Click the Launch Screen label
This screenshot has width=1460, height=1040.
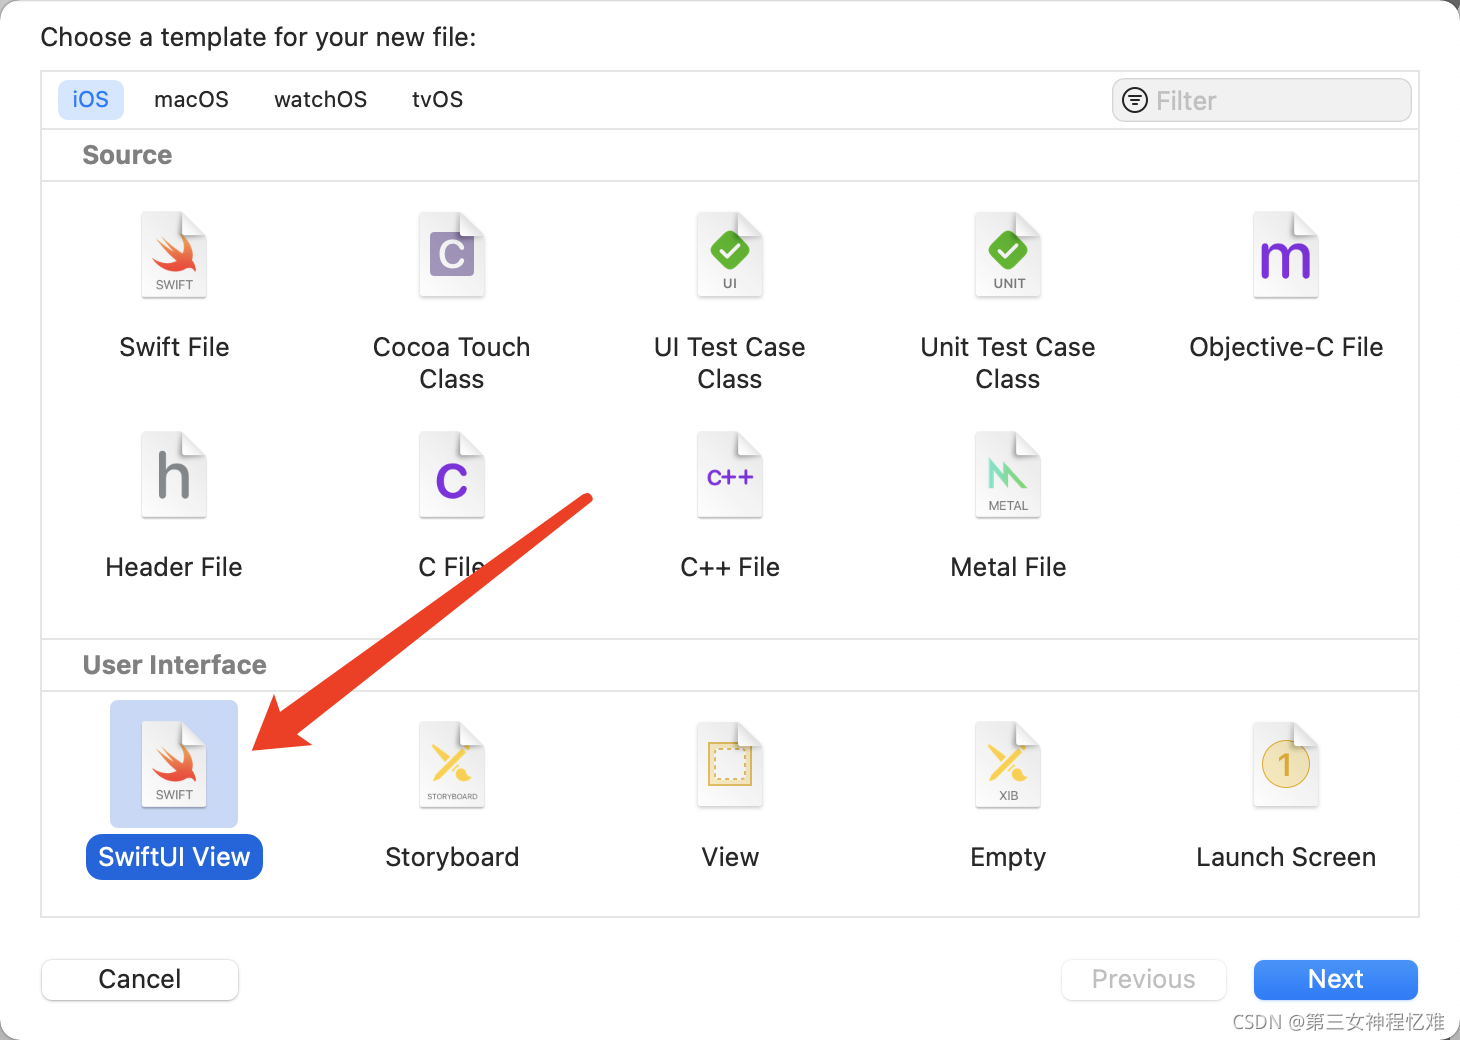pos(1286,857)
